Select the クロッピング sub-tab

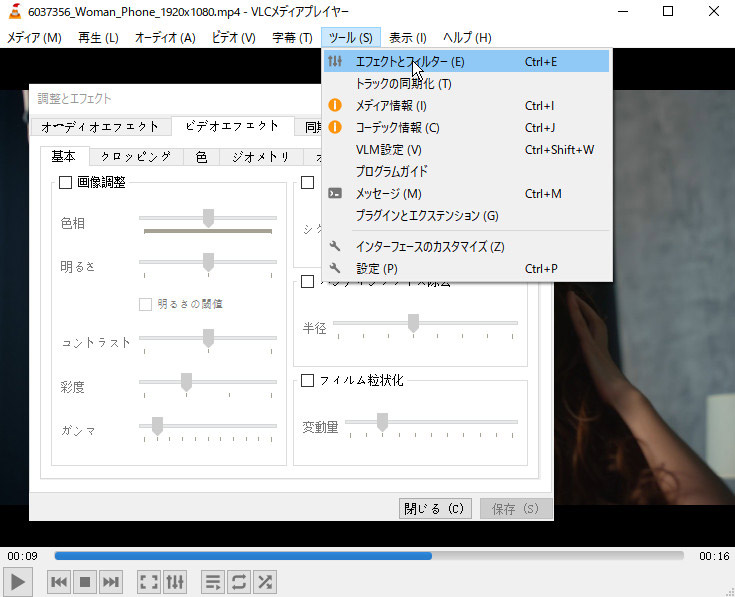[x=136, y=157]
